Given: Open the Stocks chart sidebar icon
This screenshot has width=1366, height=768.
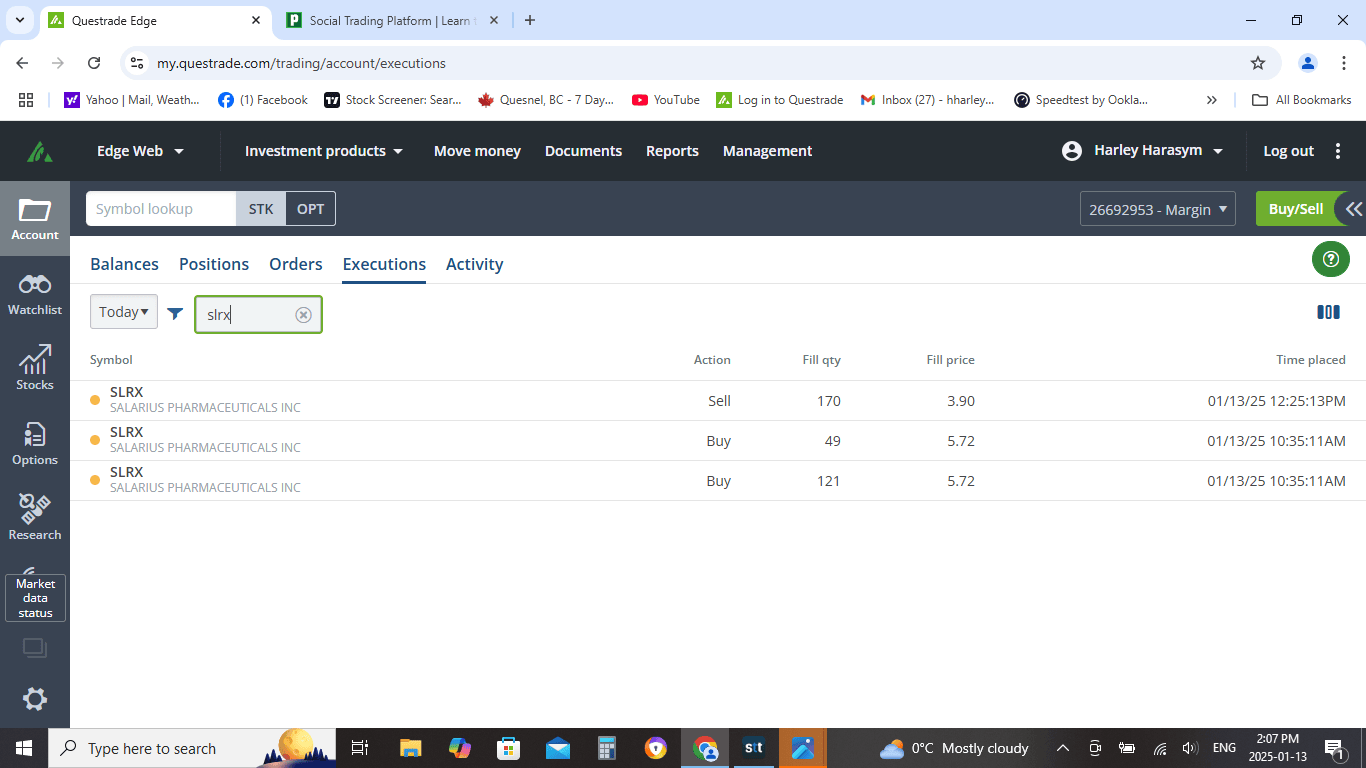Looking at the screenshot, I should point(35,369).
